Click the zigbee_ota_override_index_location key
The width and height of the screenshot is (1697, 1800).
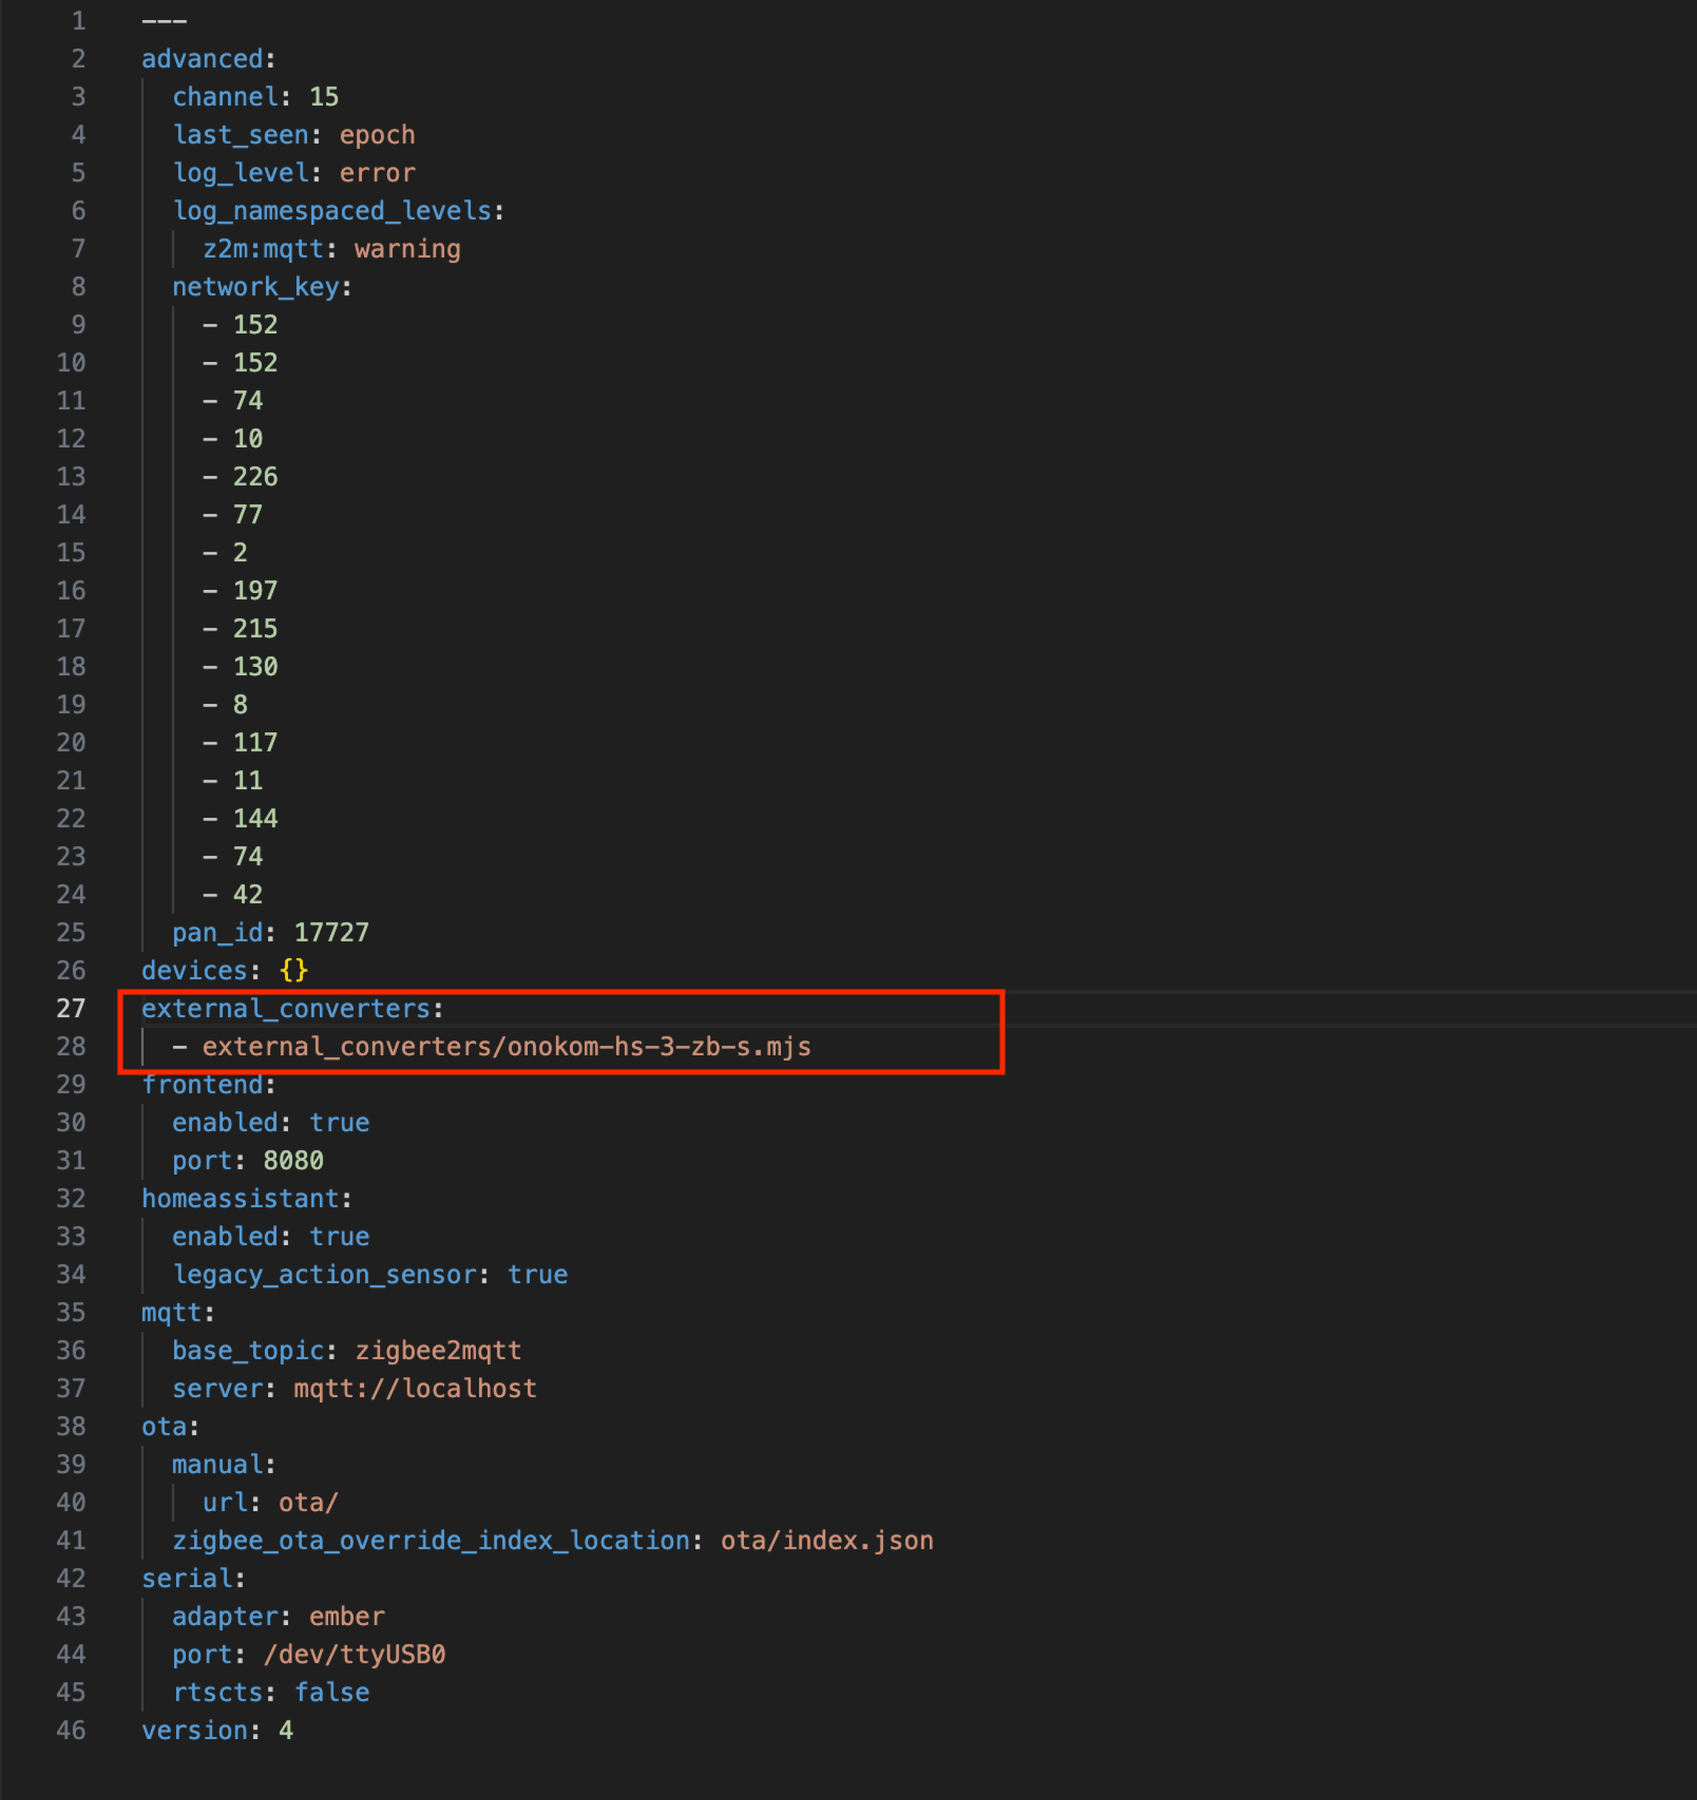(x=431, y=1541)
